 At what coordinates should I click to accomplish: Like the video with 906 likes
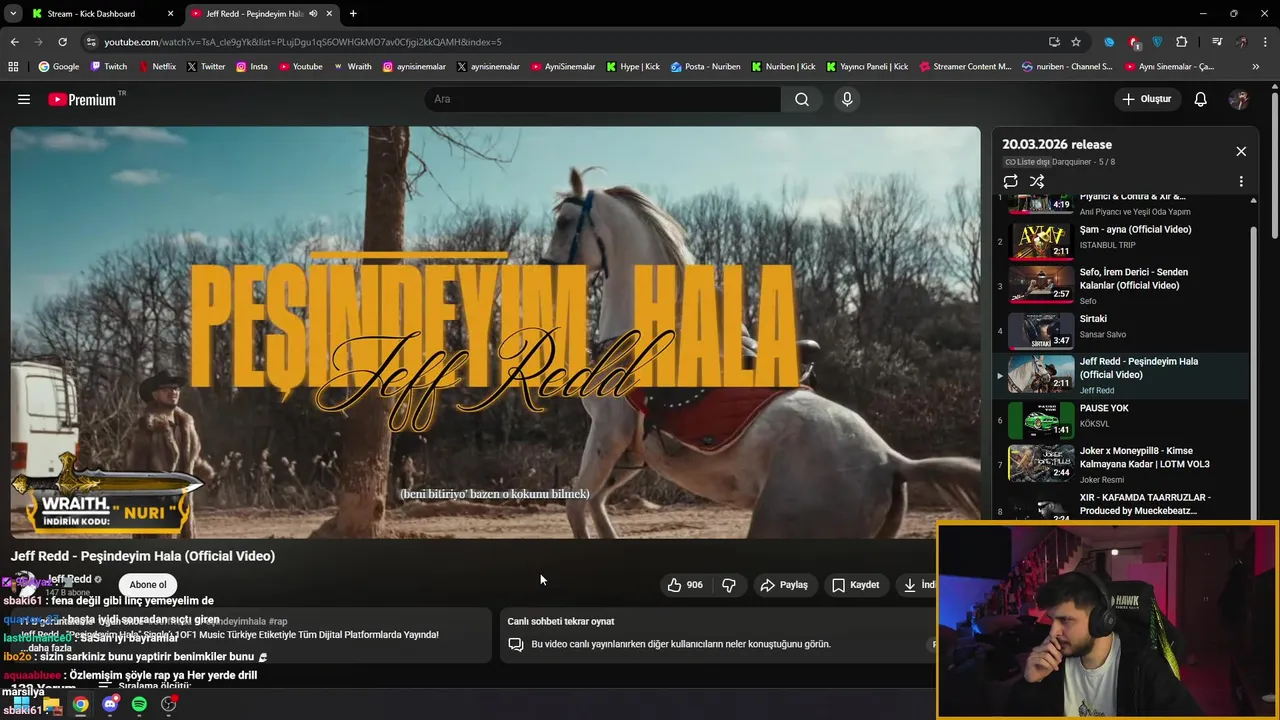point(686,585)
